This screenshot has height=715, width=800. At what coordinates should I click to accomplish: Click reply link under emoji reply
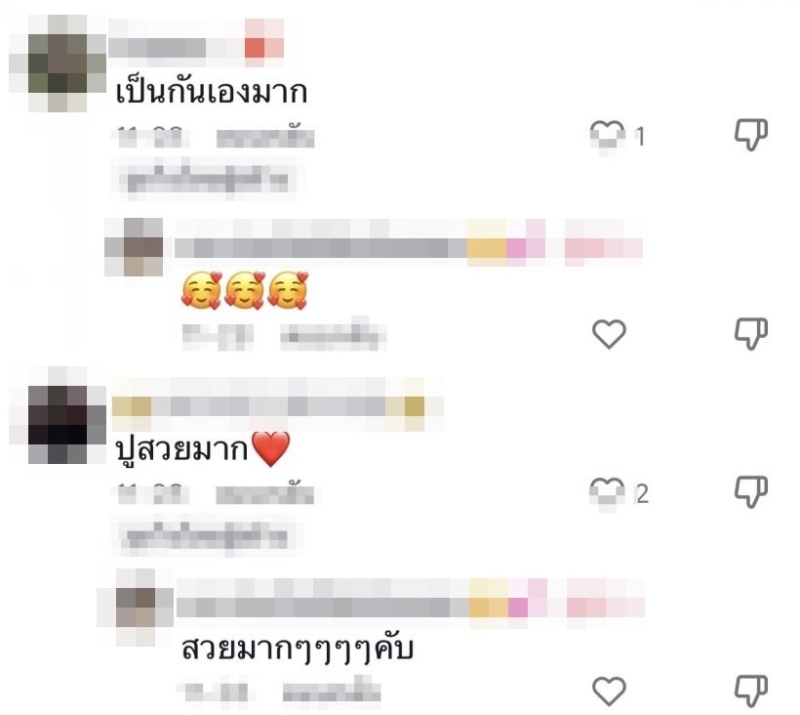pos(333,335)
